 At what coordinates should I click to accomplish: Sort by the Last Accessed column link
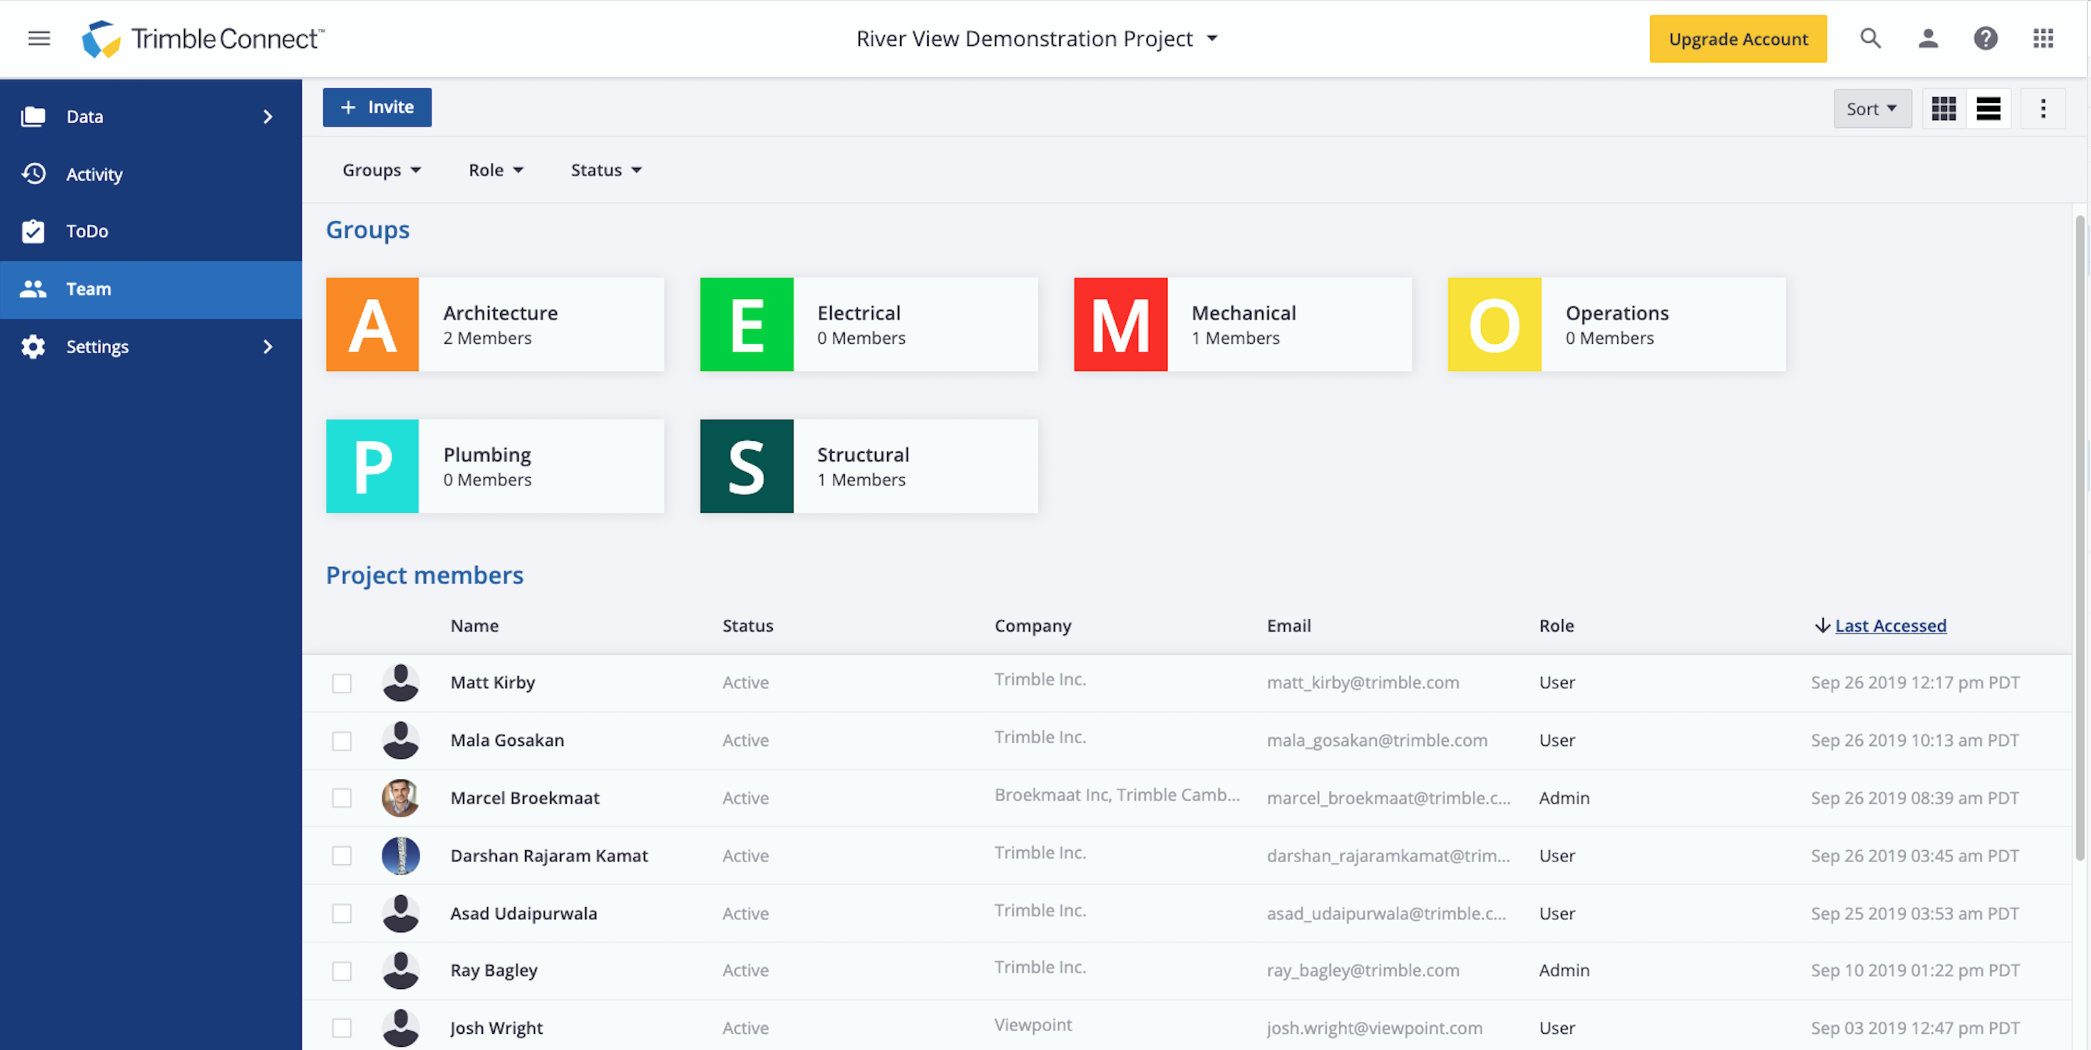coord(1890,626)
